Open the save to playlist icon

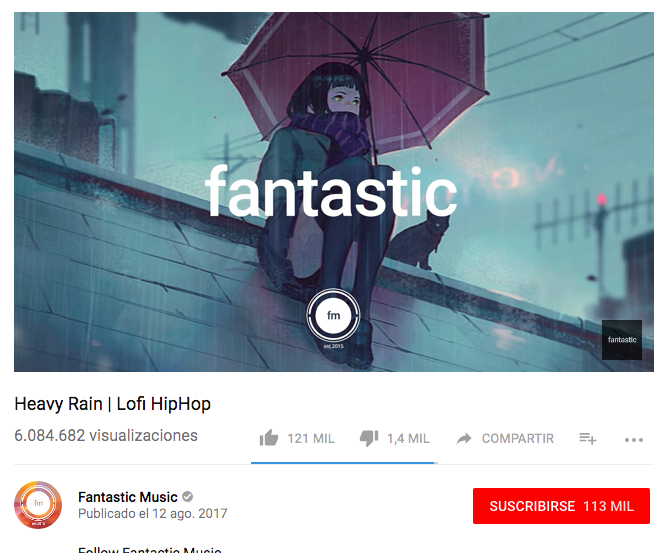pos(587,438)
